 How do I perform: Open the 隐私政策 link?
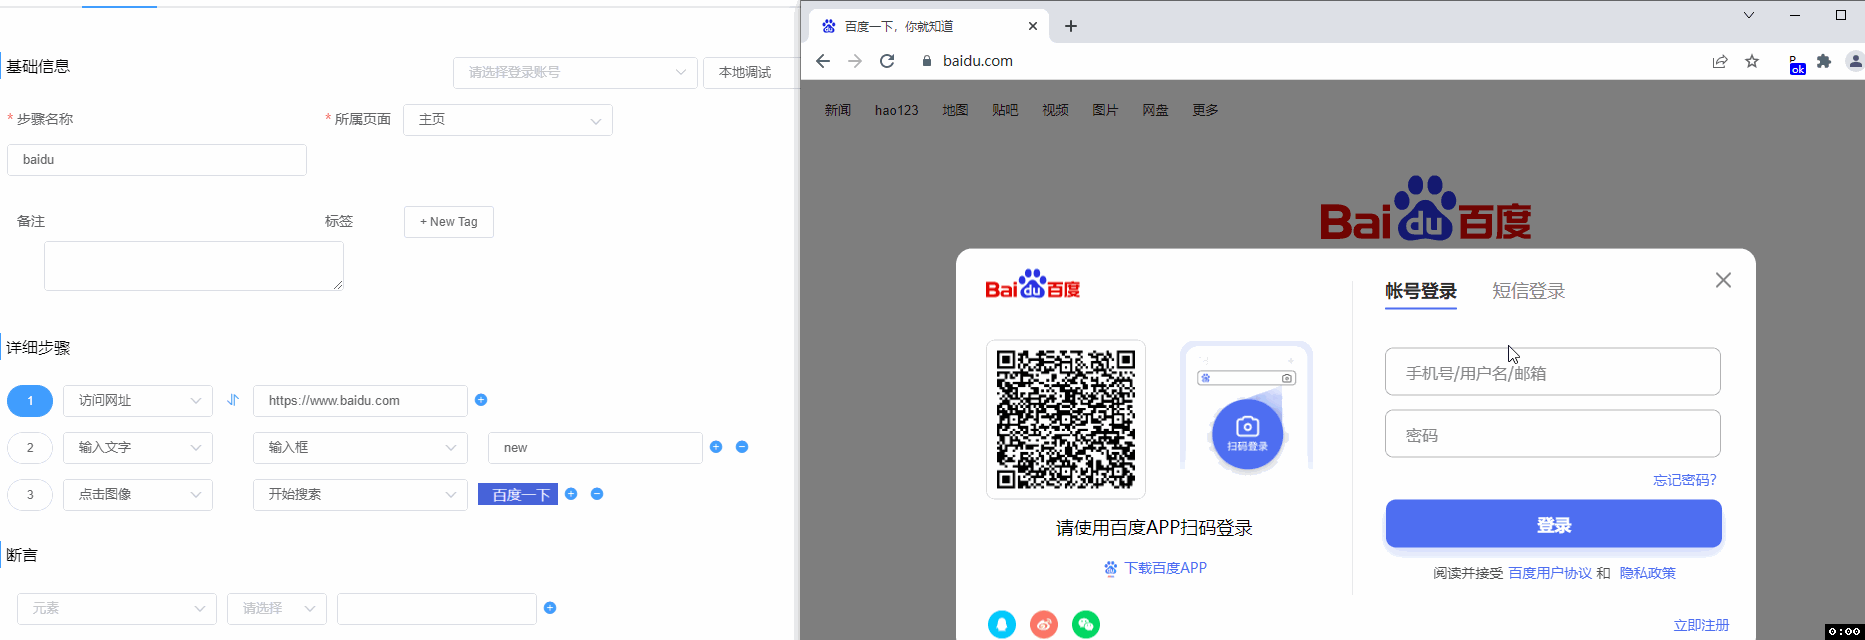pos(1648,573)
